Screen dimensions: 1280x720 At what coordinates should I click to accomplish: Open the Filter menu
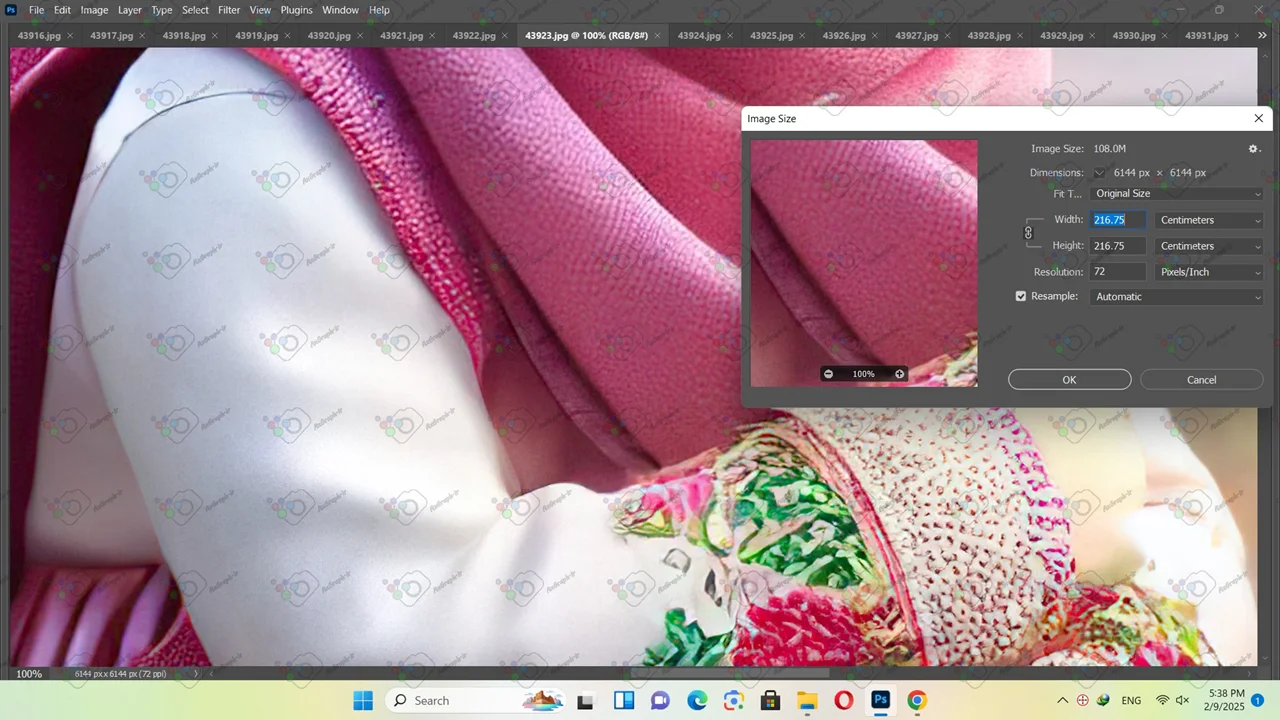coord(229,10)
